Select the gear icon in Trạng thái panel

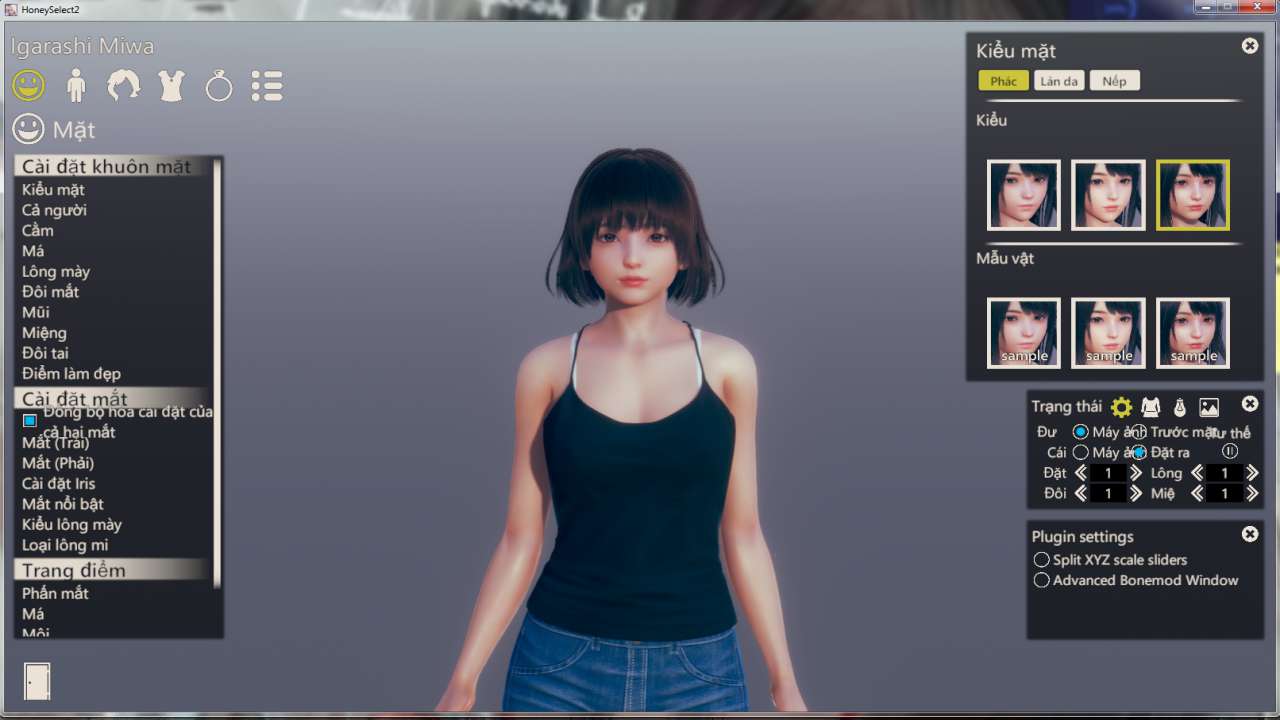point(1121,407)
